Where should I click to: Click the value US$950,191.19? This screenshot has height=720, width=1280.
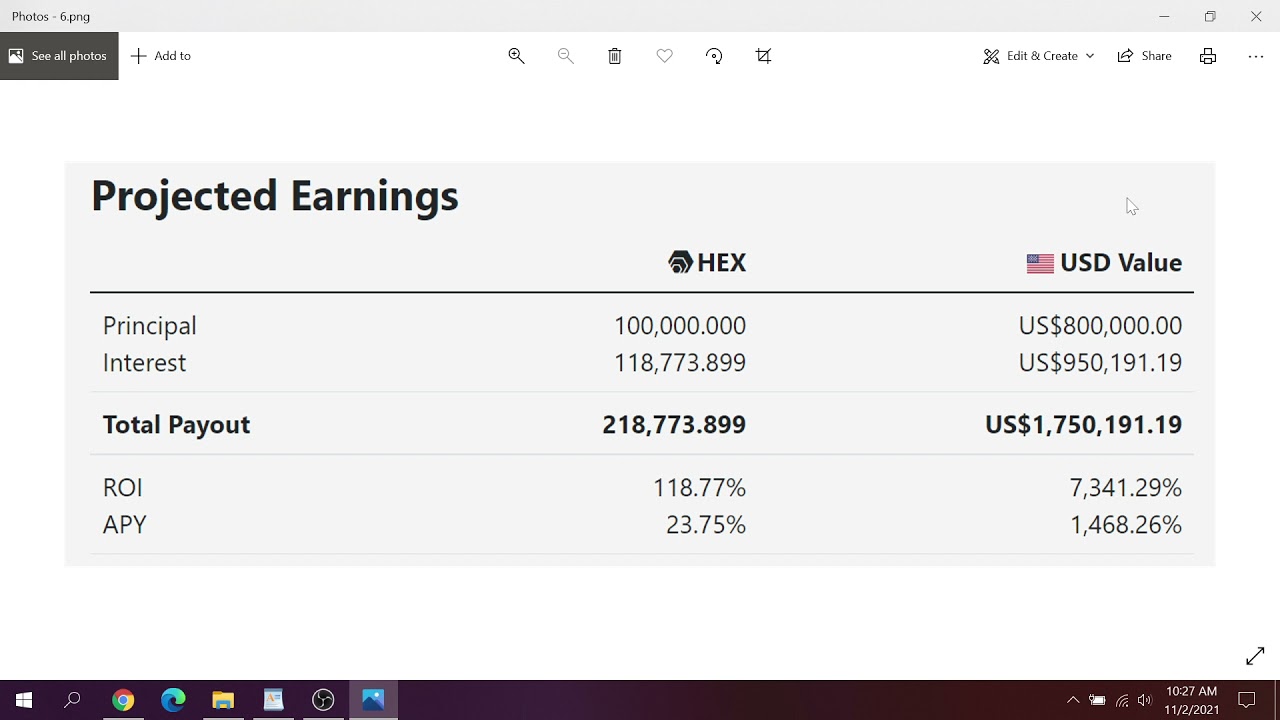pyautogui.click(x=1100, y=363)
